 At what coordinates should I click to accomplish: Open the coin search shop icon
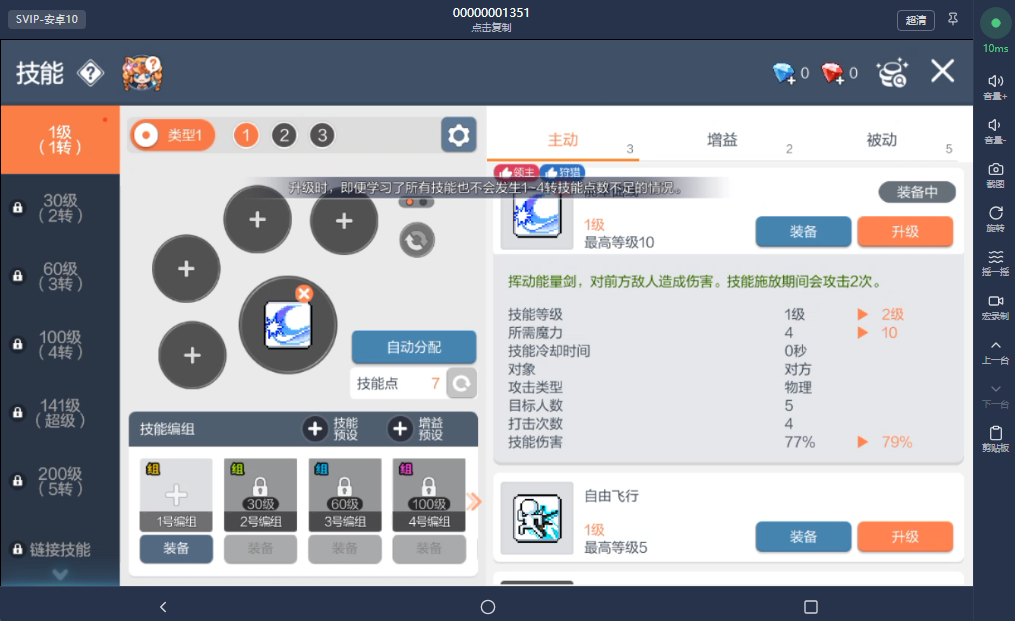pyautogui.click(x=893, y=73)
